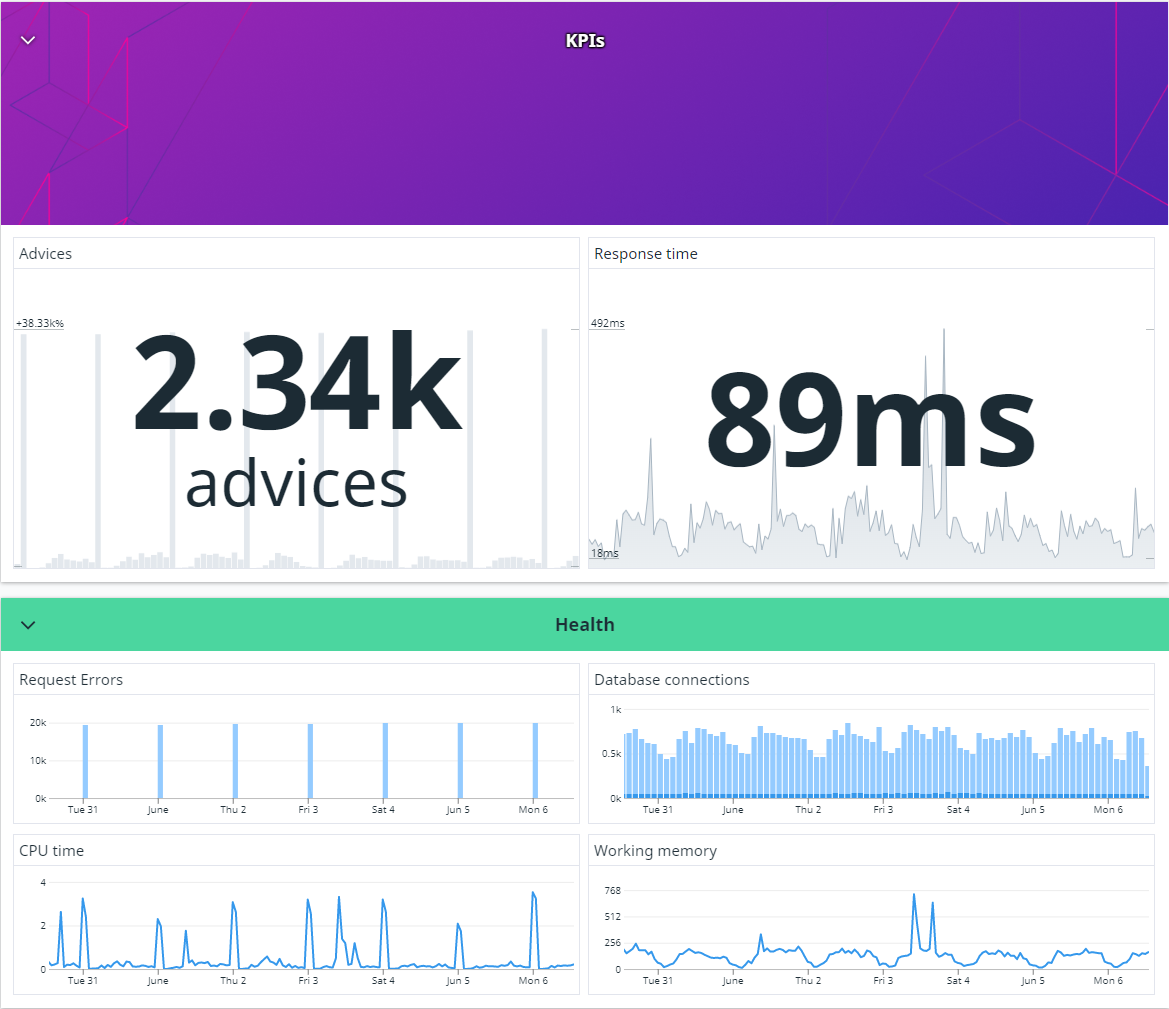Click the Request Errors panel title

click(71, 679)
